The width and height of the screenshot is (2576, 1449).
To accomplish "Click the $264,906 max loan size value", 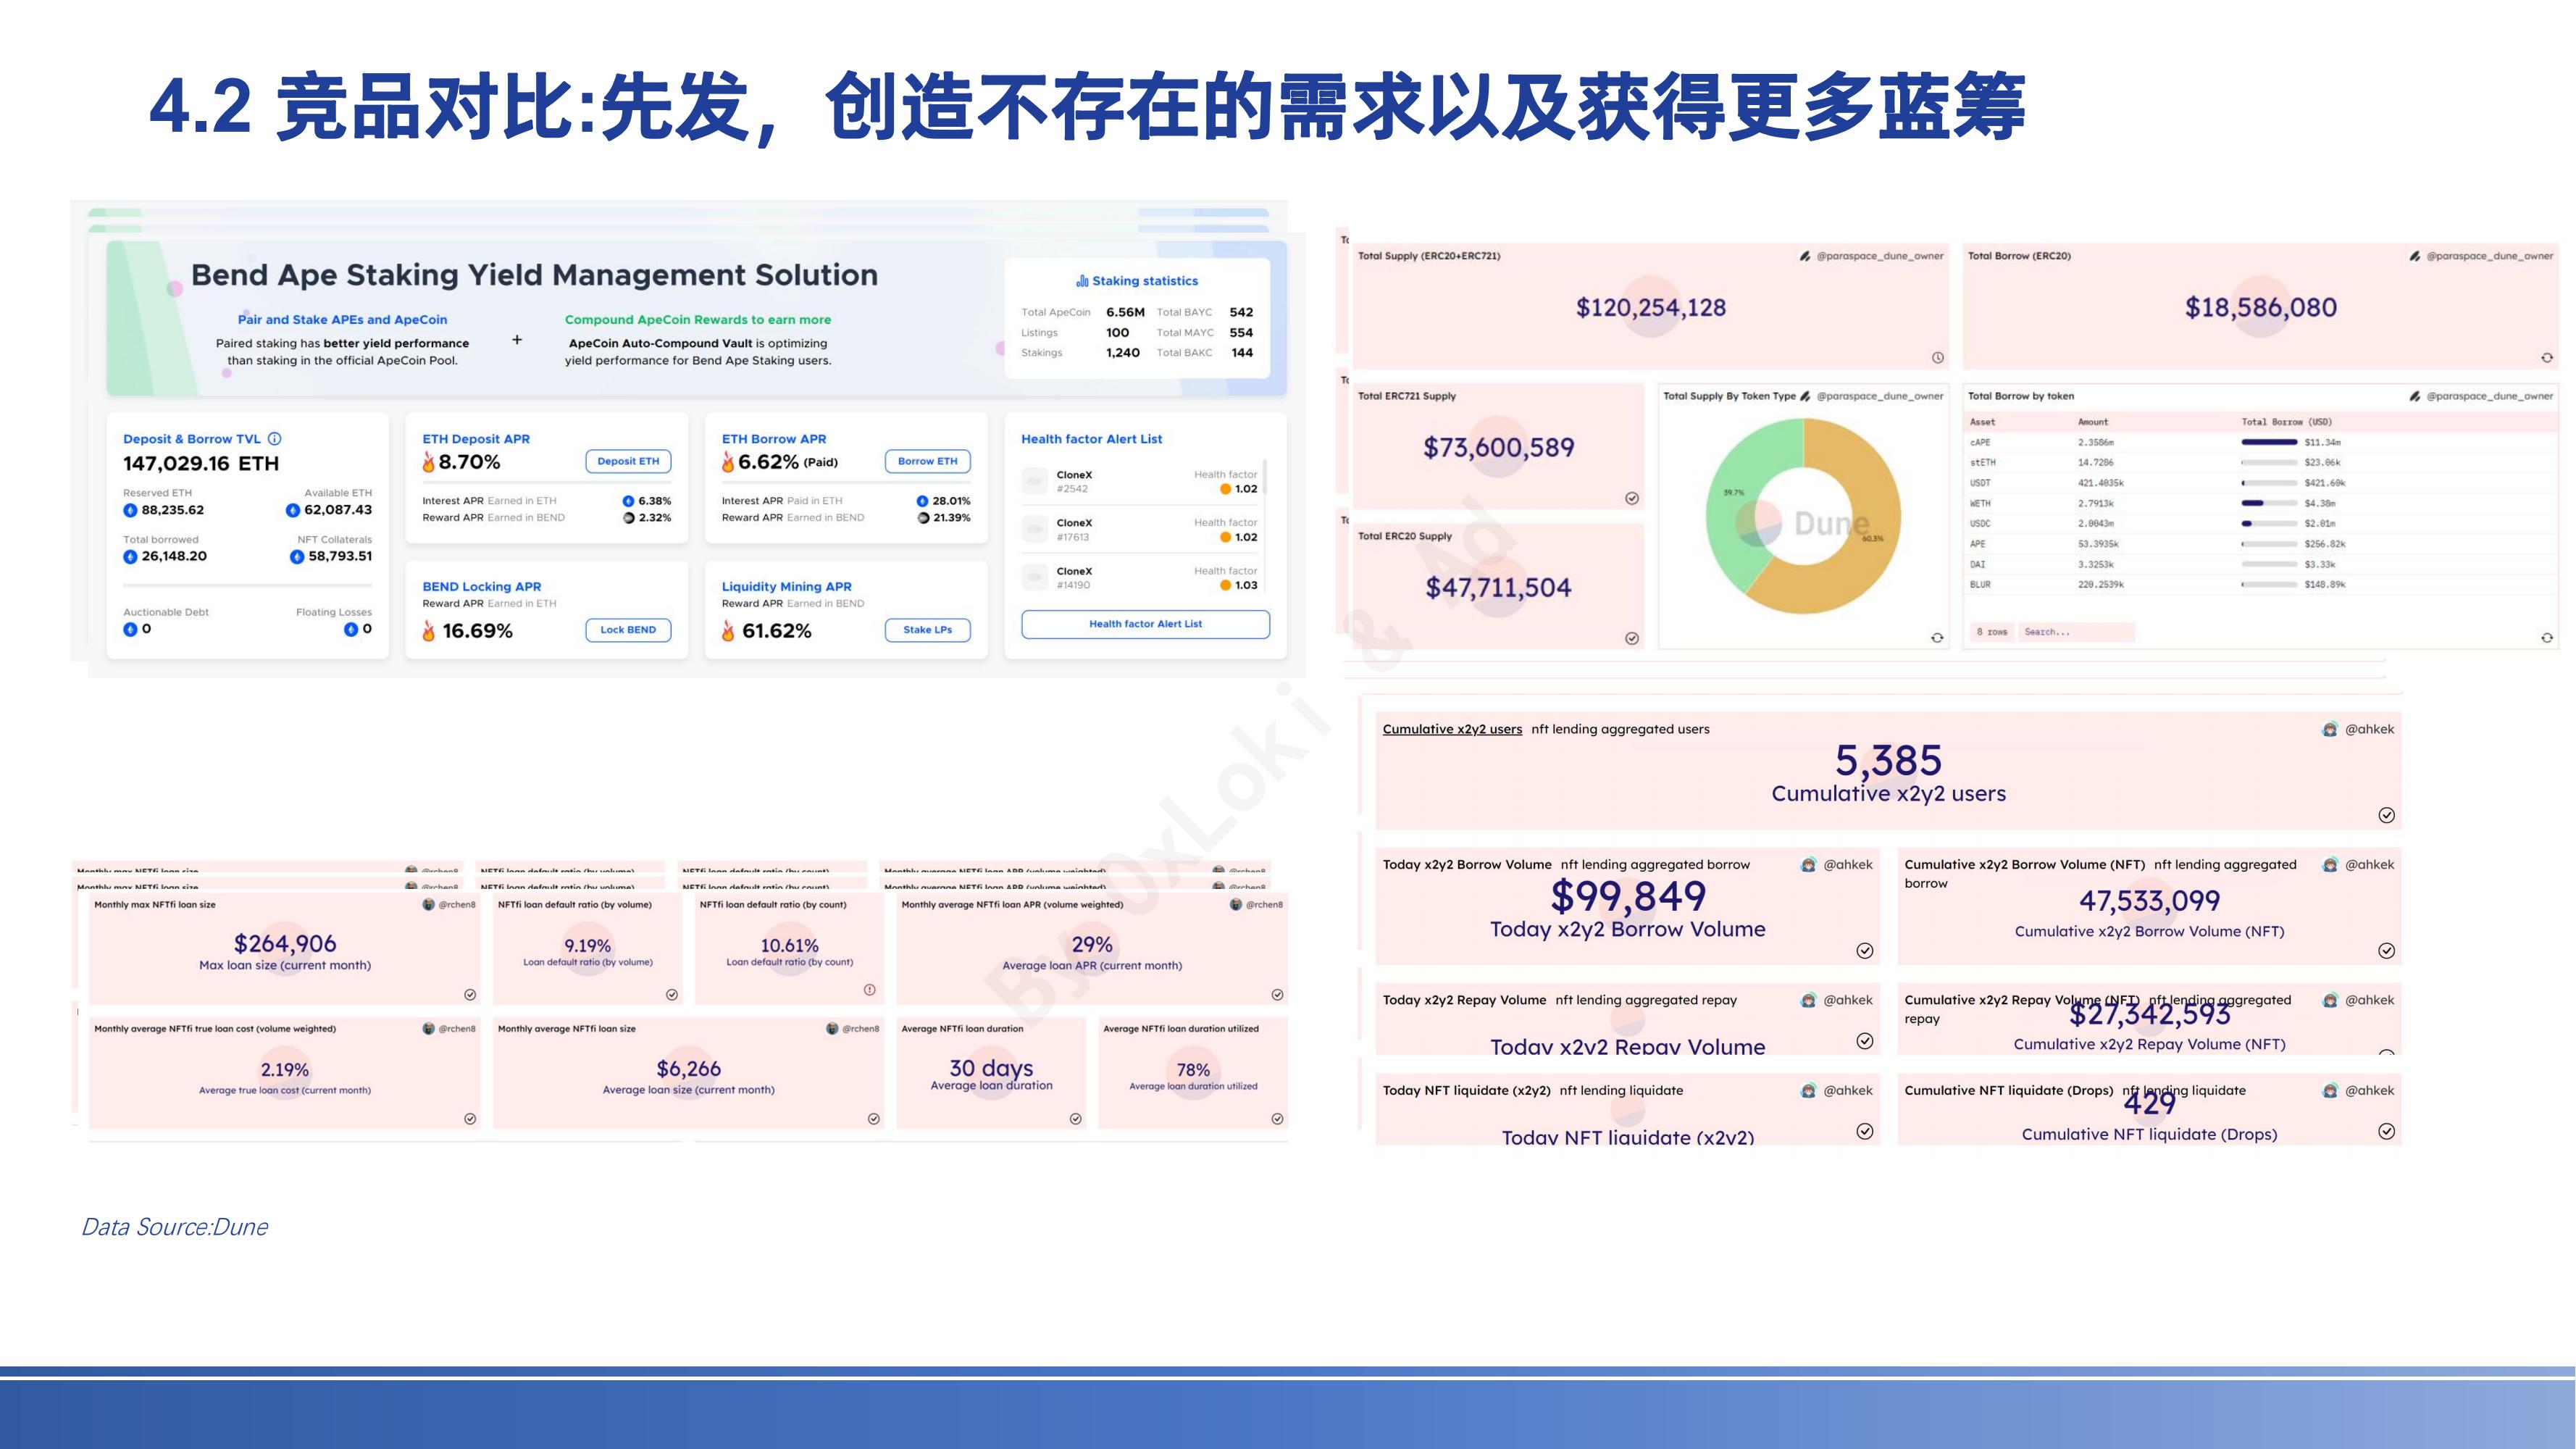I will [285, 944].
